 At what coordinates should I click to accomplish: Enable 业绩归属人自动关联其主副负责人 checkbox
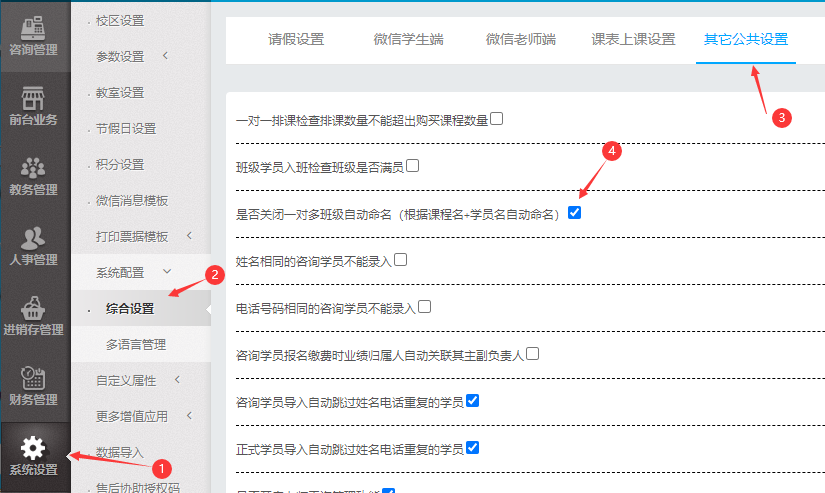coord(532,354)
